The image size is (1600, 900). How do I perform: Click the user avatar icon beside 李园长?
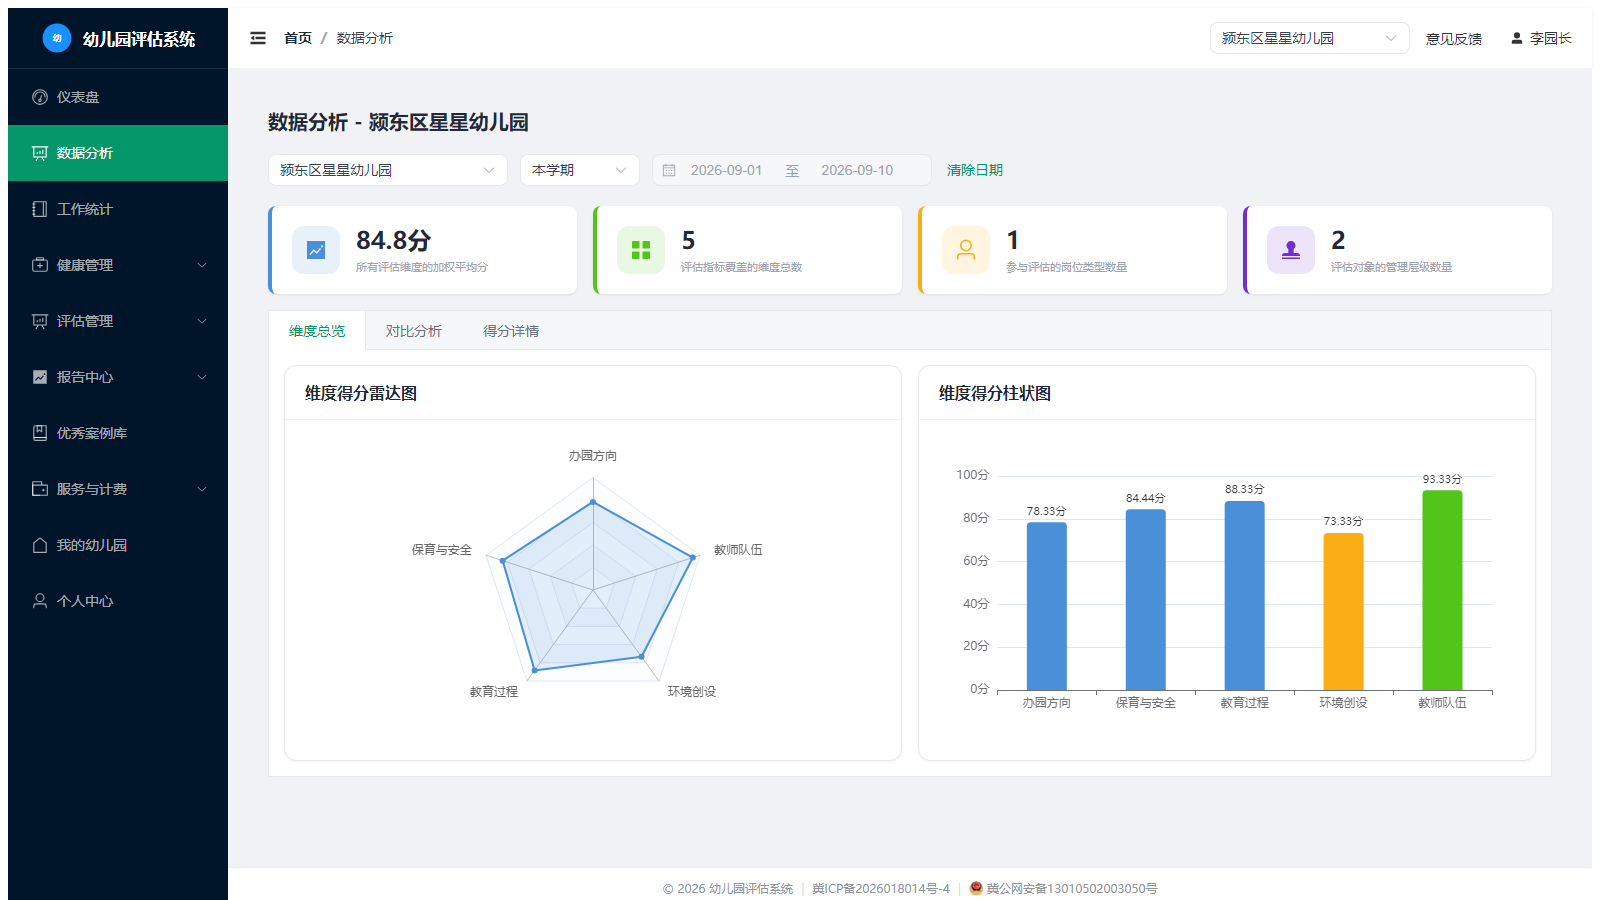[1517, 38]
